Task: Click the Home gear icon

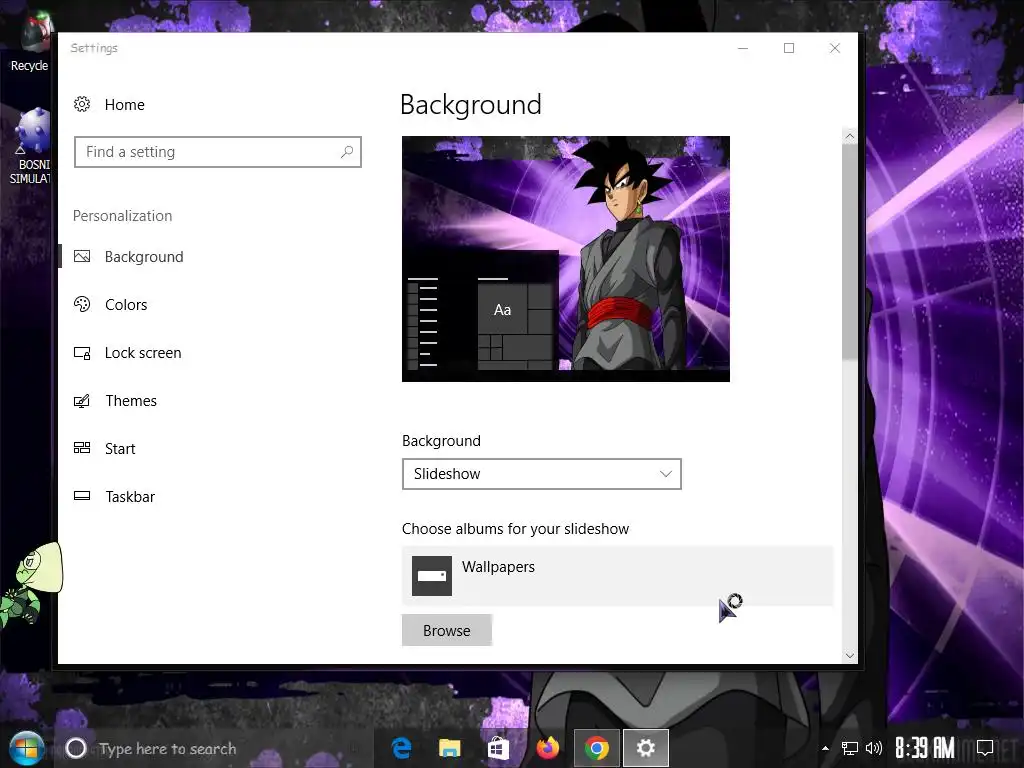Action: pyautogui.click(x=82, y=104)
